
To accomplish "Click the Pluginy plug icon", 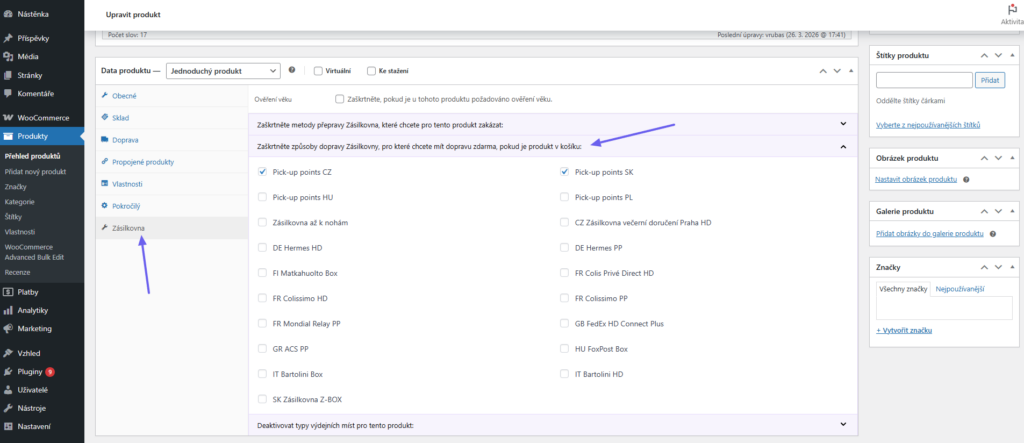I will (8, 371).
